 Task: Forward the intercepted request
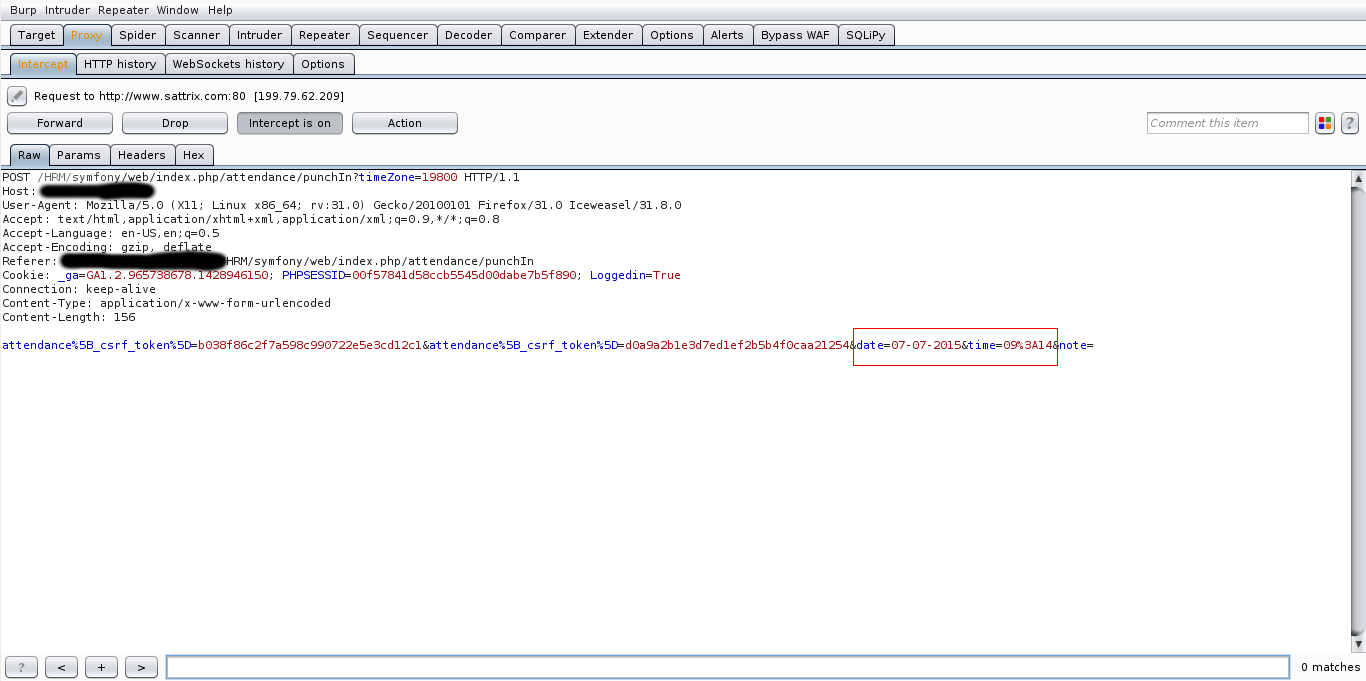[x=60, y=123]
